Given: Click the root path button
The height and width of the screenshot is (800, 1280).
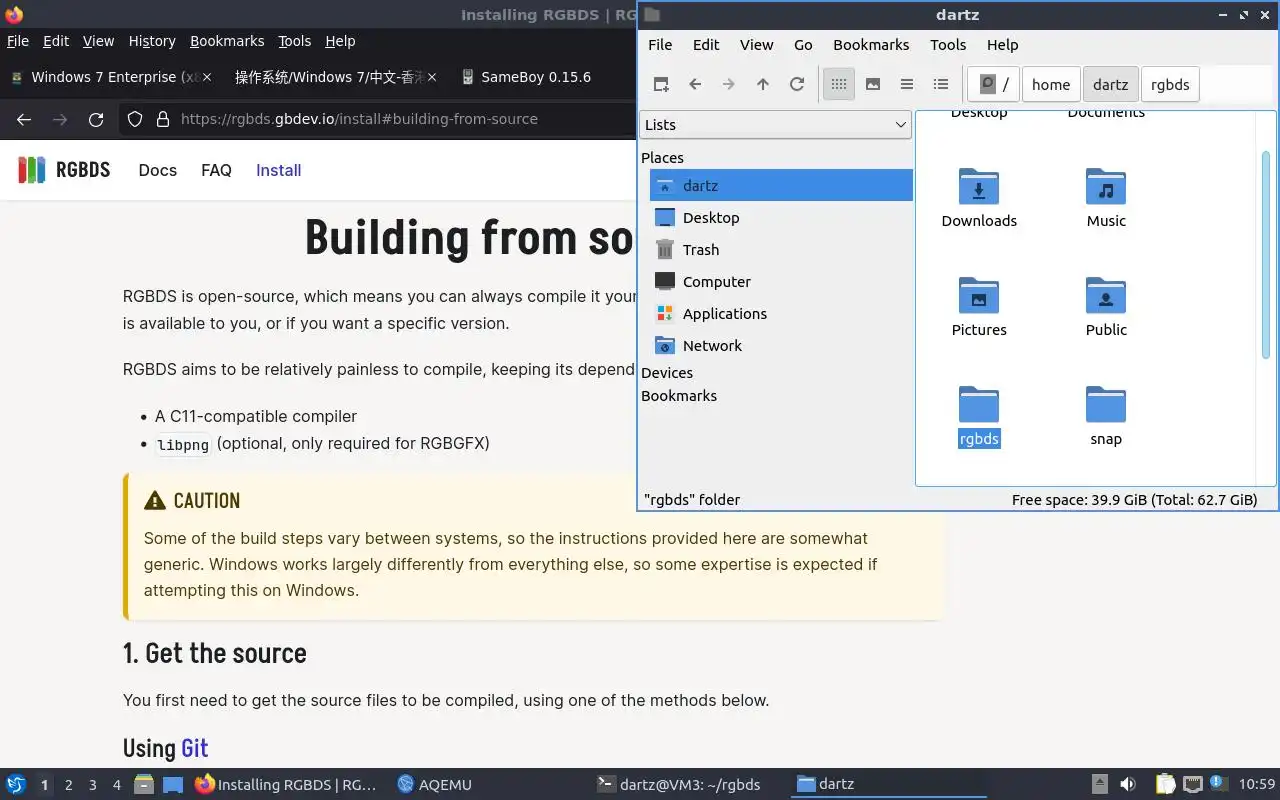Looking at the screenshot, I should (x=993, y=84).
